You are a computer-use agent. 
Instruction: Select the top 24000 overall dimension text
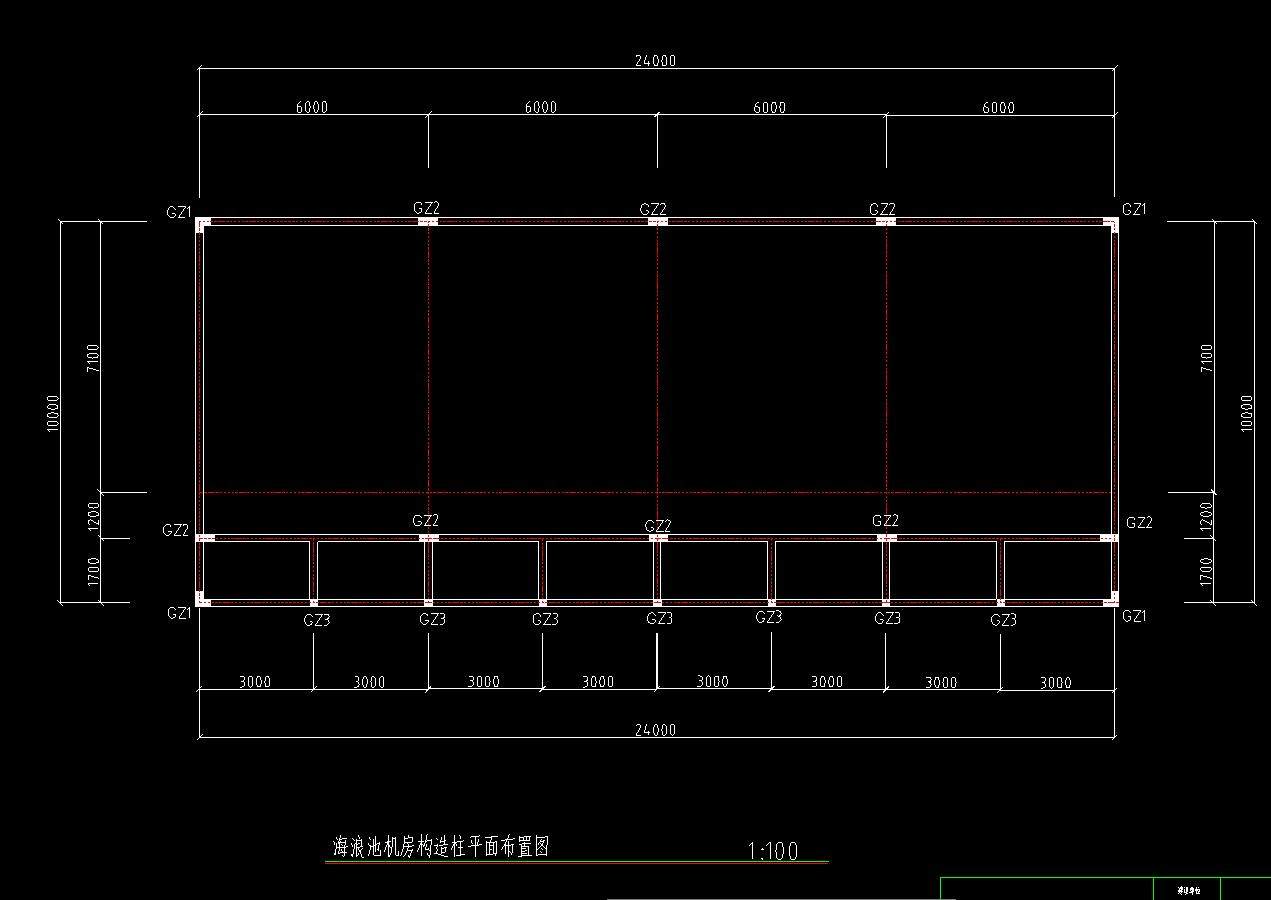[655, 60]
